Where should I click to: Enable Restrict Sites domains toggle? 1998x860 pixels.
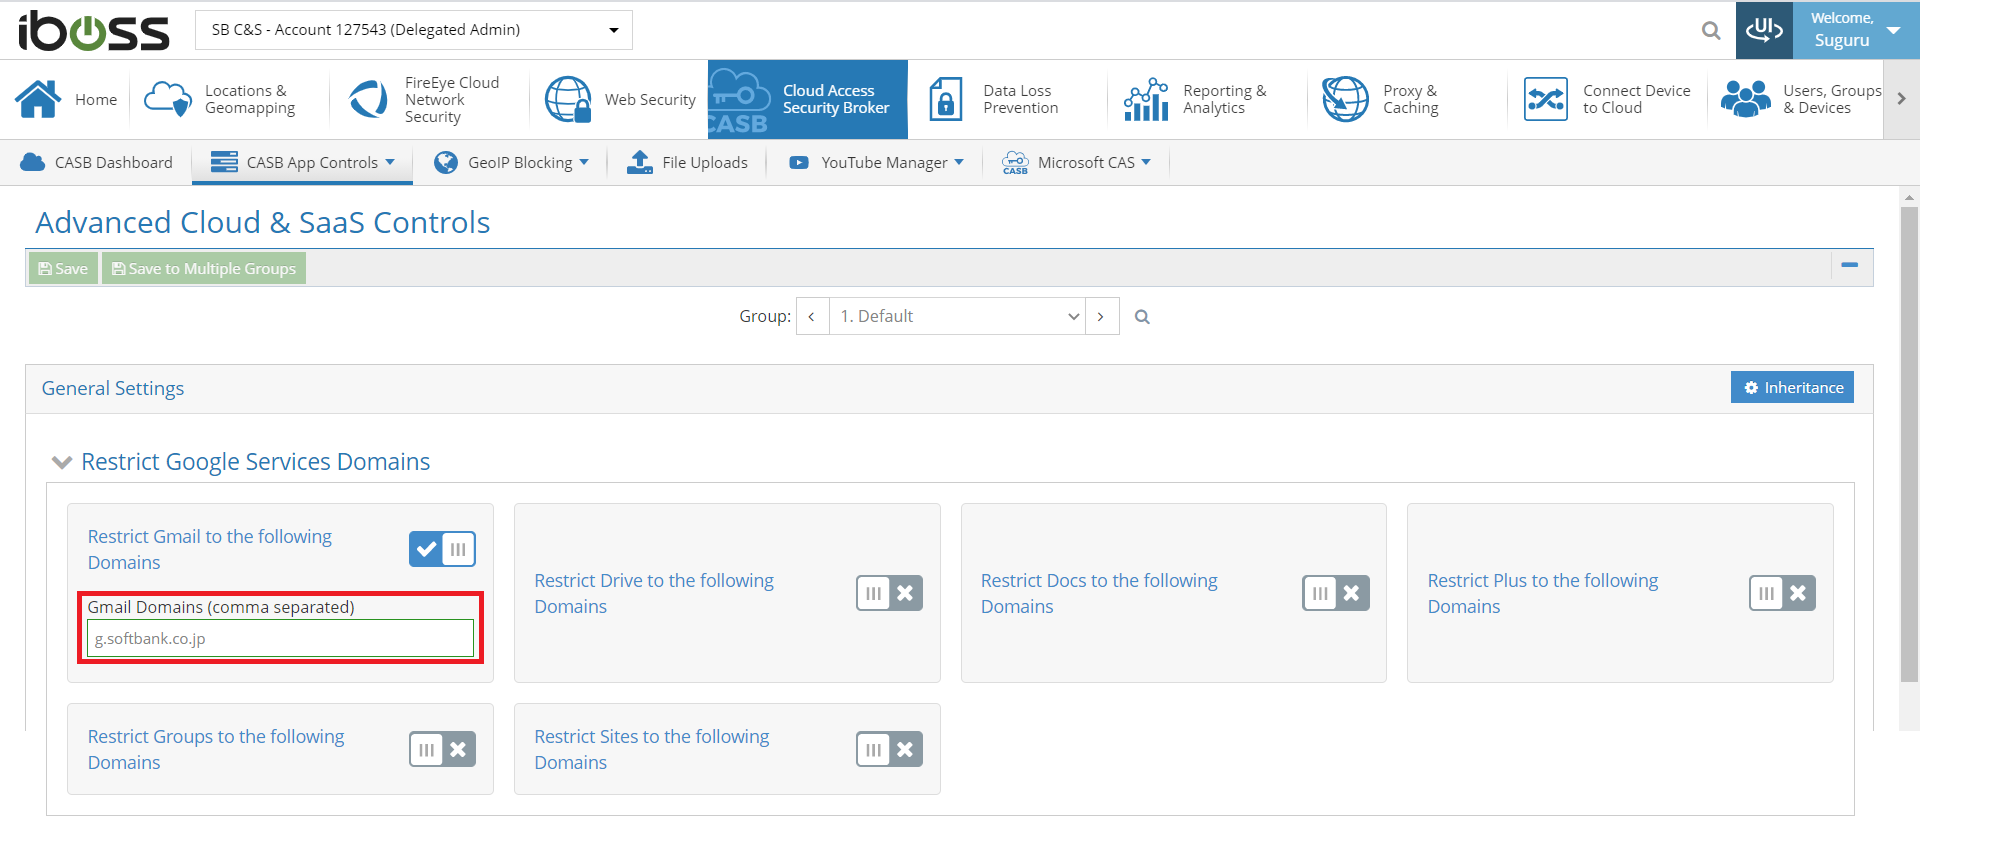click(x=889, y=749)
